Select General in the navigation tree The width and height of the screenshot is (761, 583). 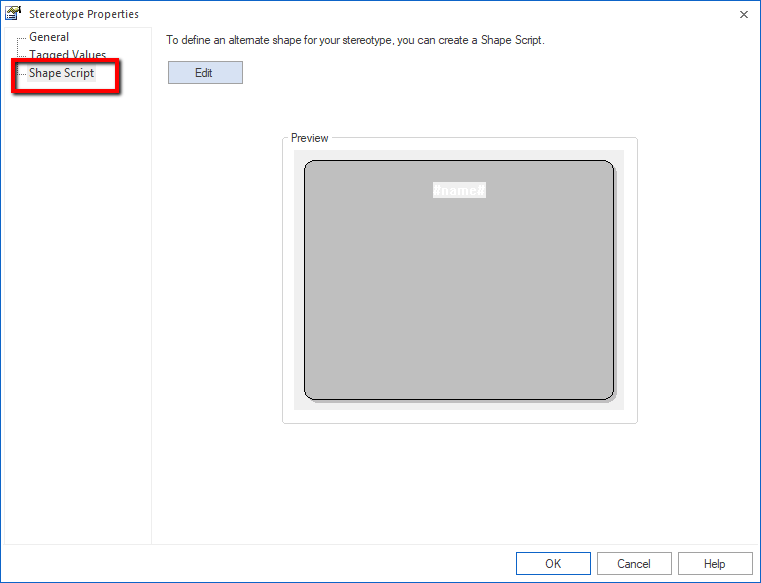point(49,37)
